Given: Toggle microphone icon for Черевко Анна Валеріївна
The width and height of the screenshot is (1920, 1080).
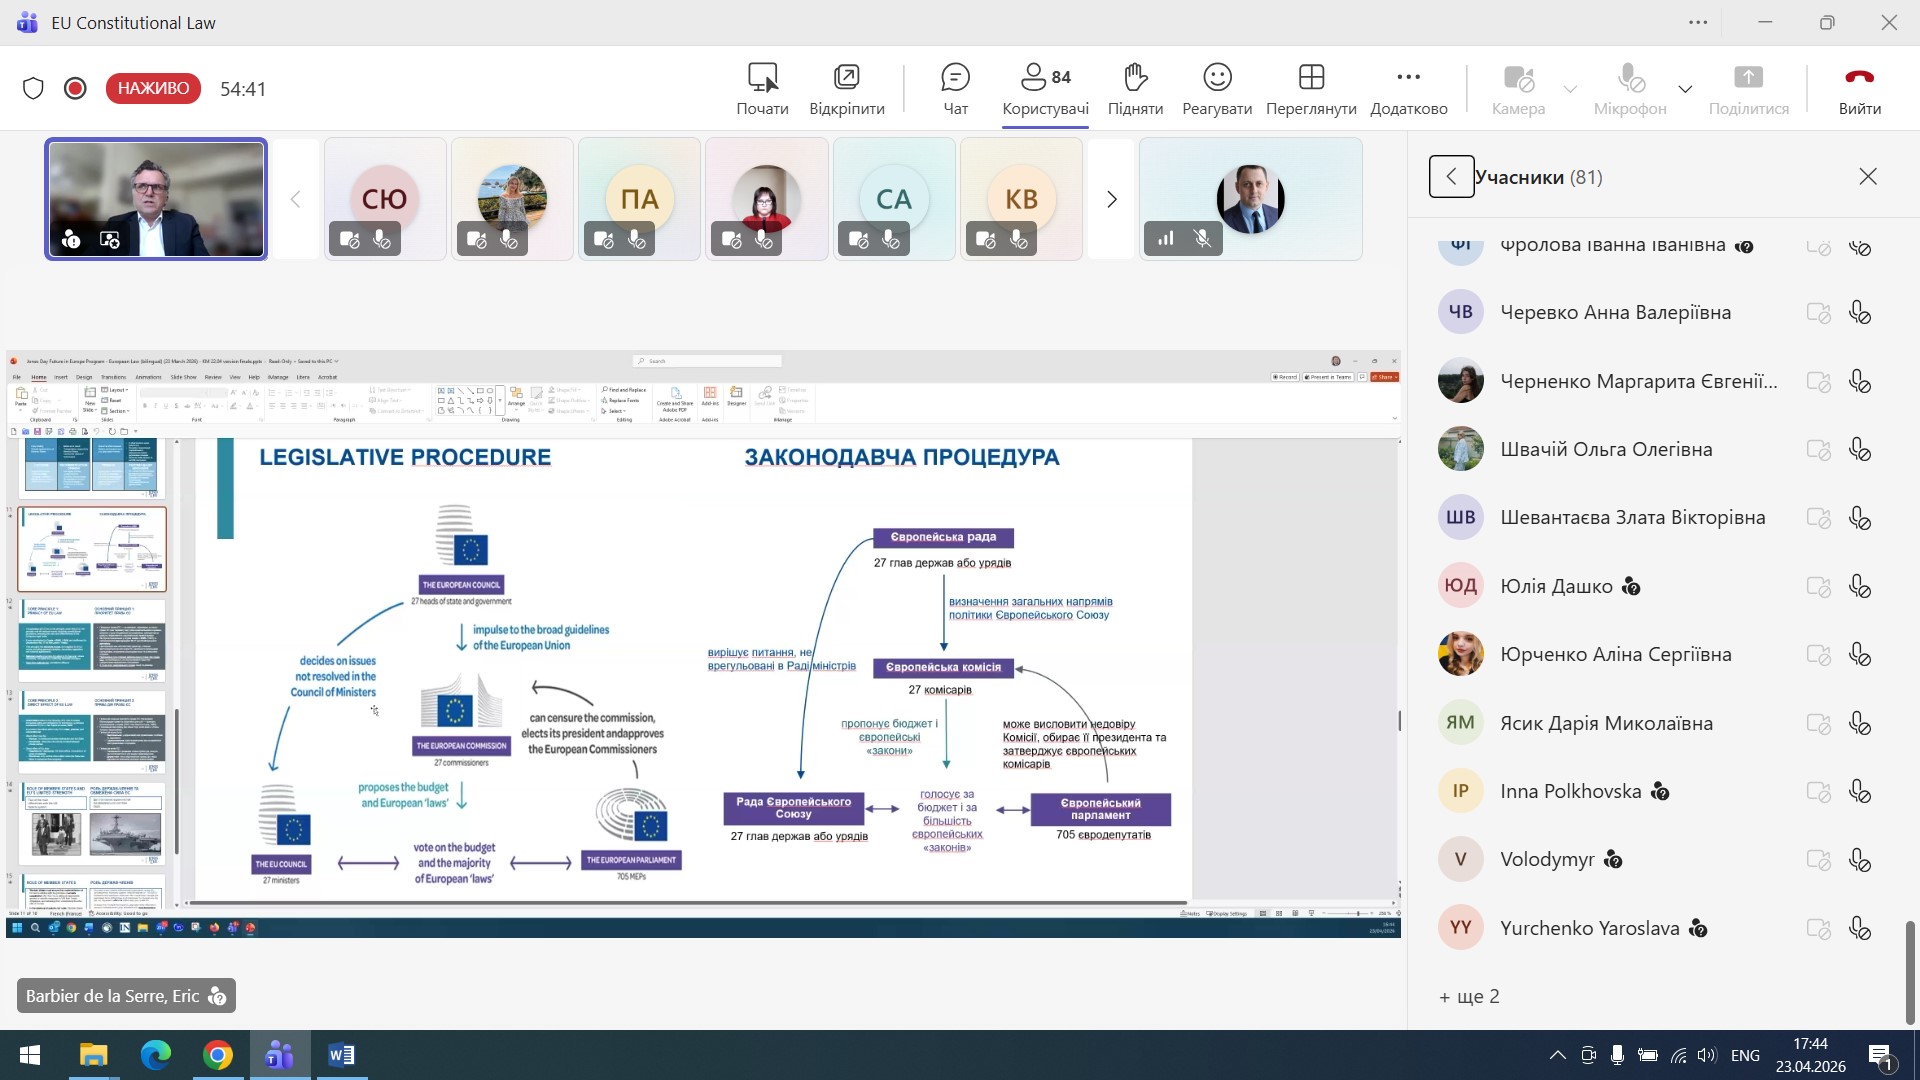Looking at the screenshot, I should point(1859,313).
